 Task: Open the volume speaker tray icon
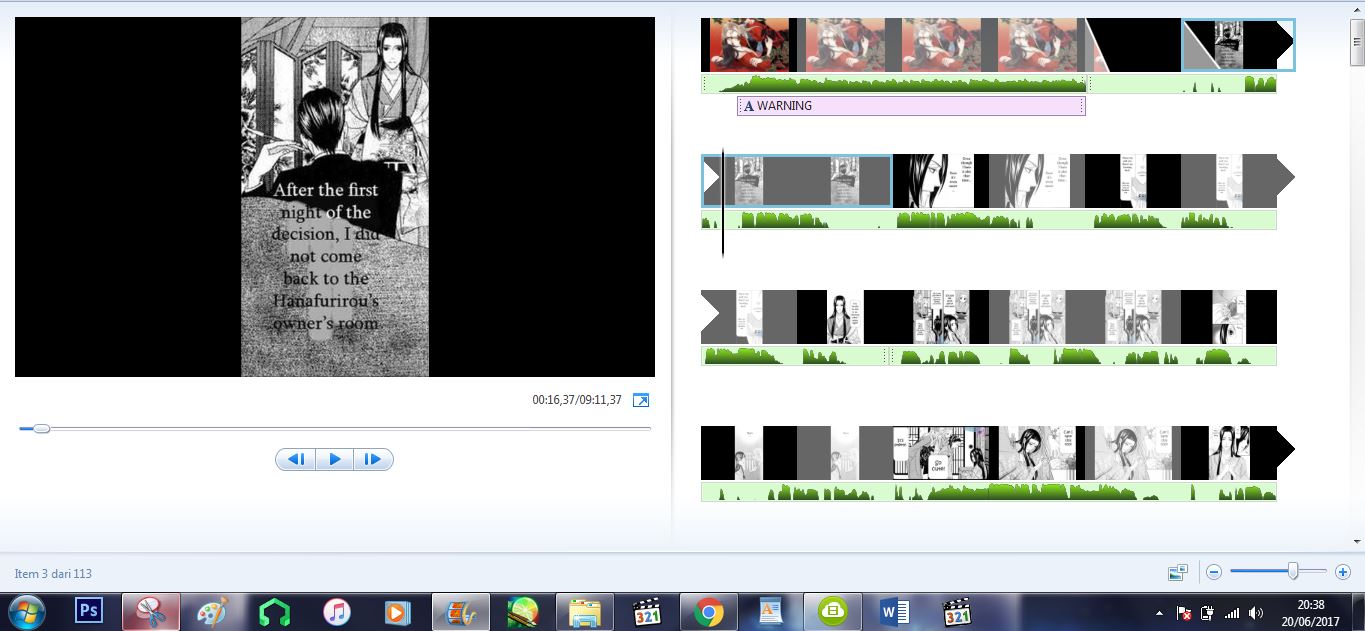pos(1256,612)
